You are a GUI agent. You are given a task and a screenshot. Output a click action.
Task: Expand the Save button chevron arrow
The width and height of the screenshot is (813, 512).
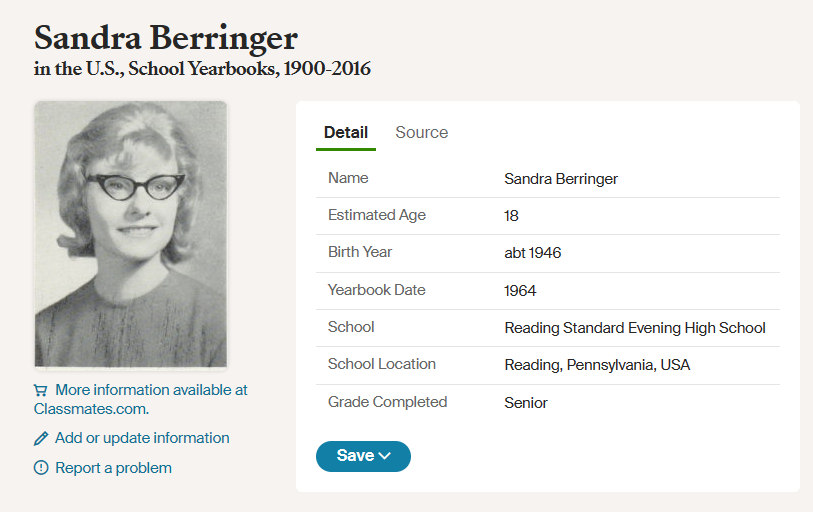pos(384,456)
